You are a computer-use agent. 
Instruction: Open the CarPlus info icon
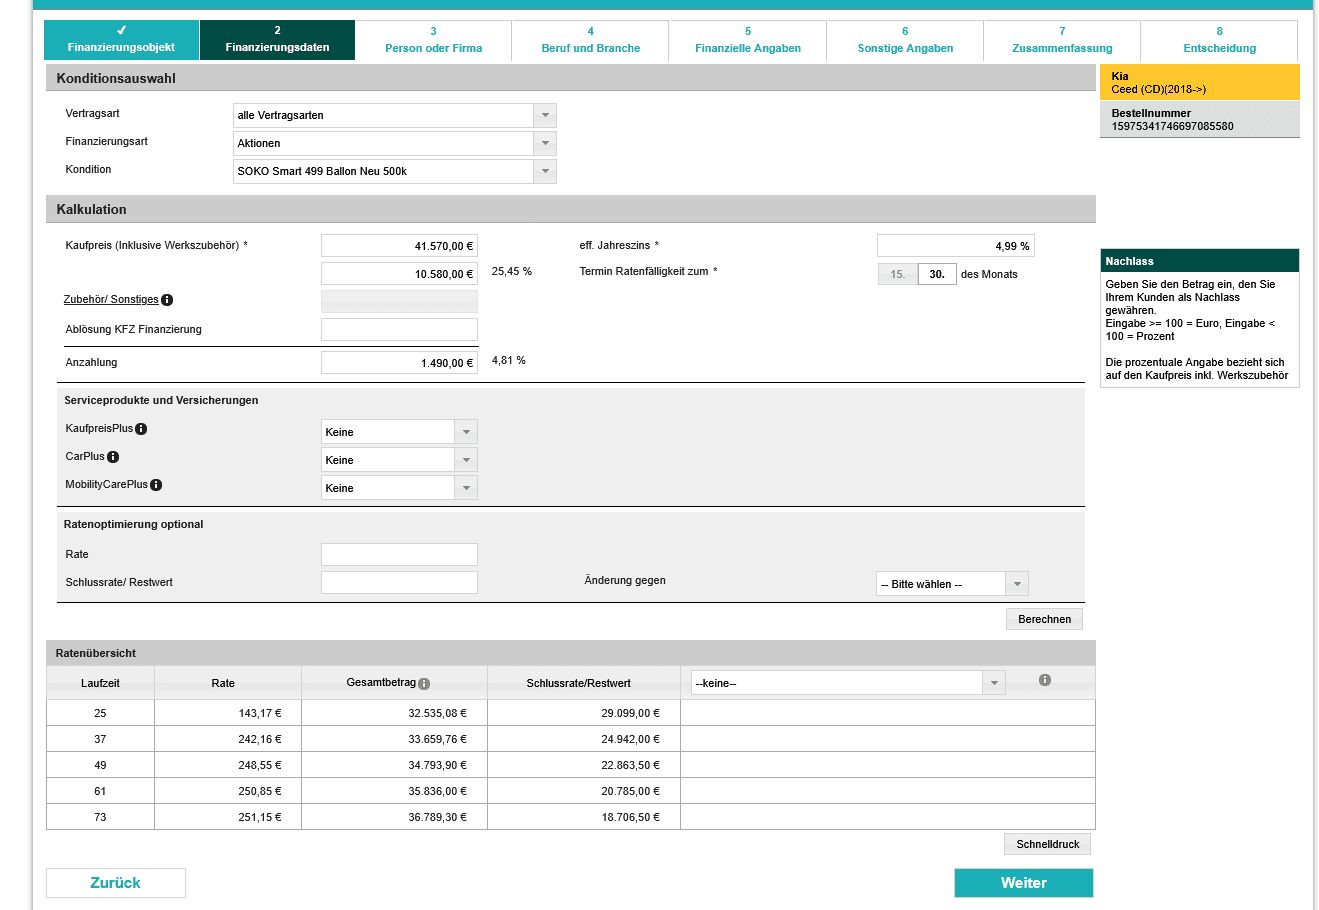(x=113, y=457)
